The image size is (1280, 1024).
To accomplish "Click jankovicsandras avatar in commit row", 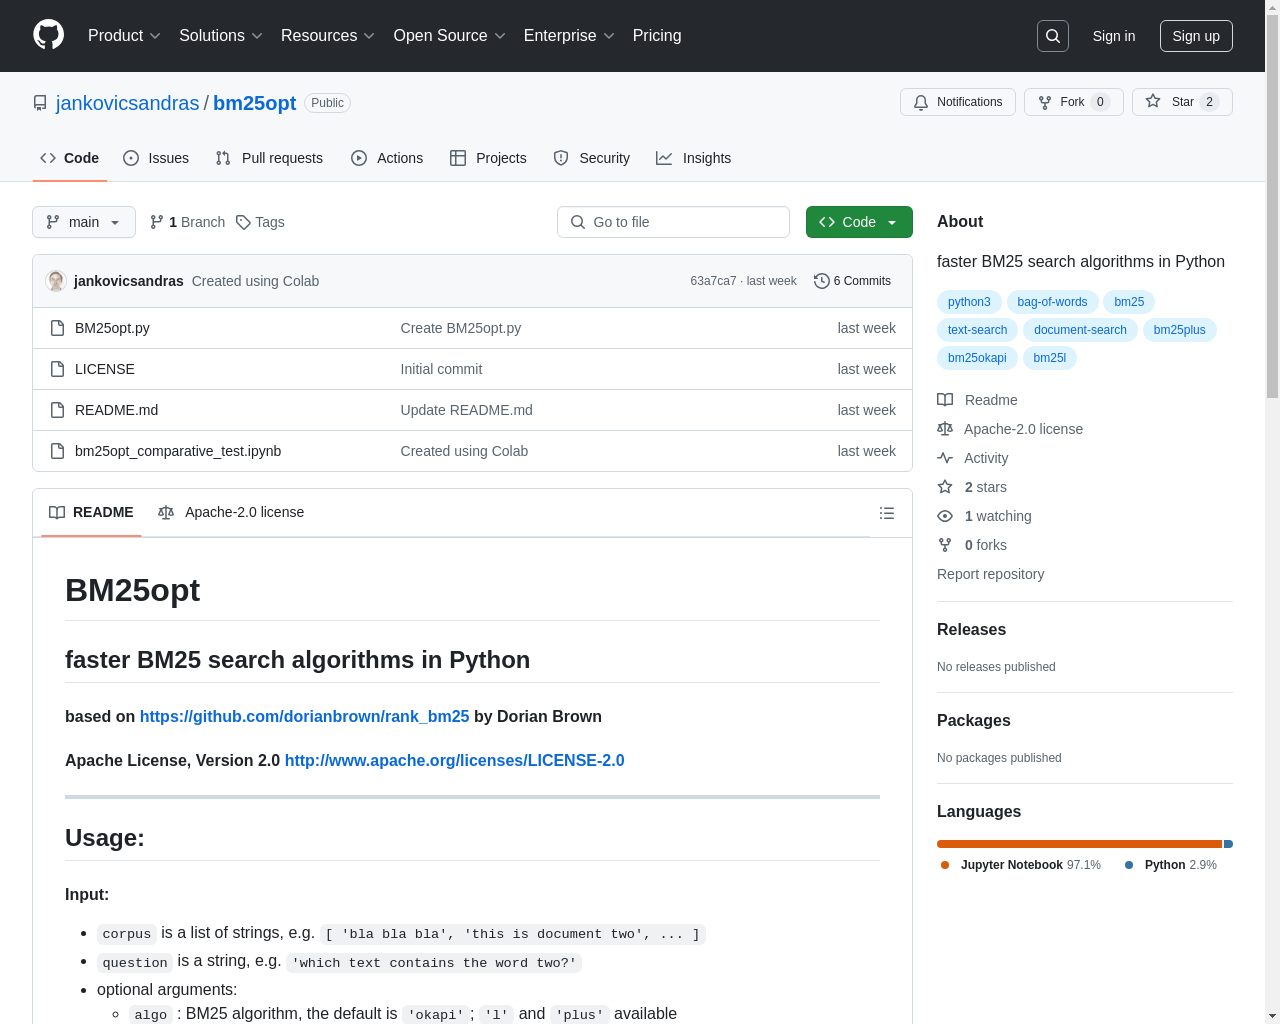I will click(x=56, y=281).
